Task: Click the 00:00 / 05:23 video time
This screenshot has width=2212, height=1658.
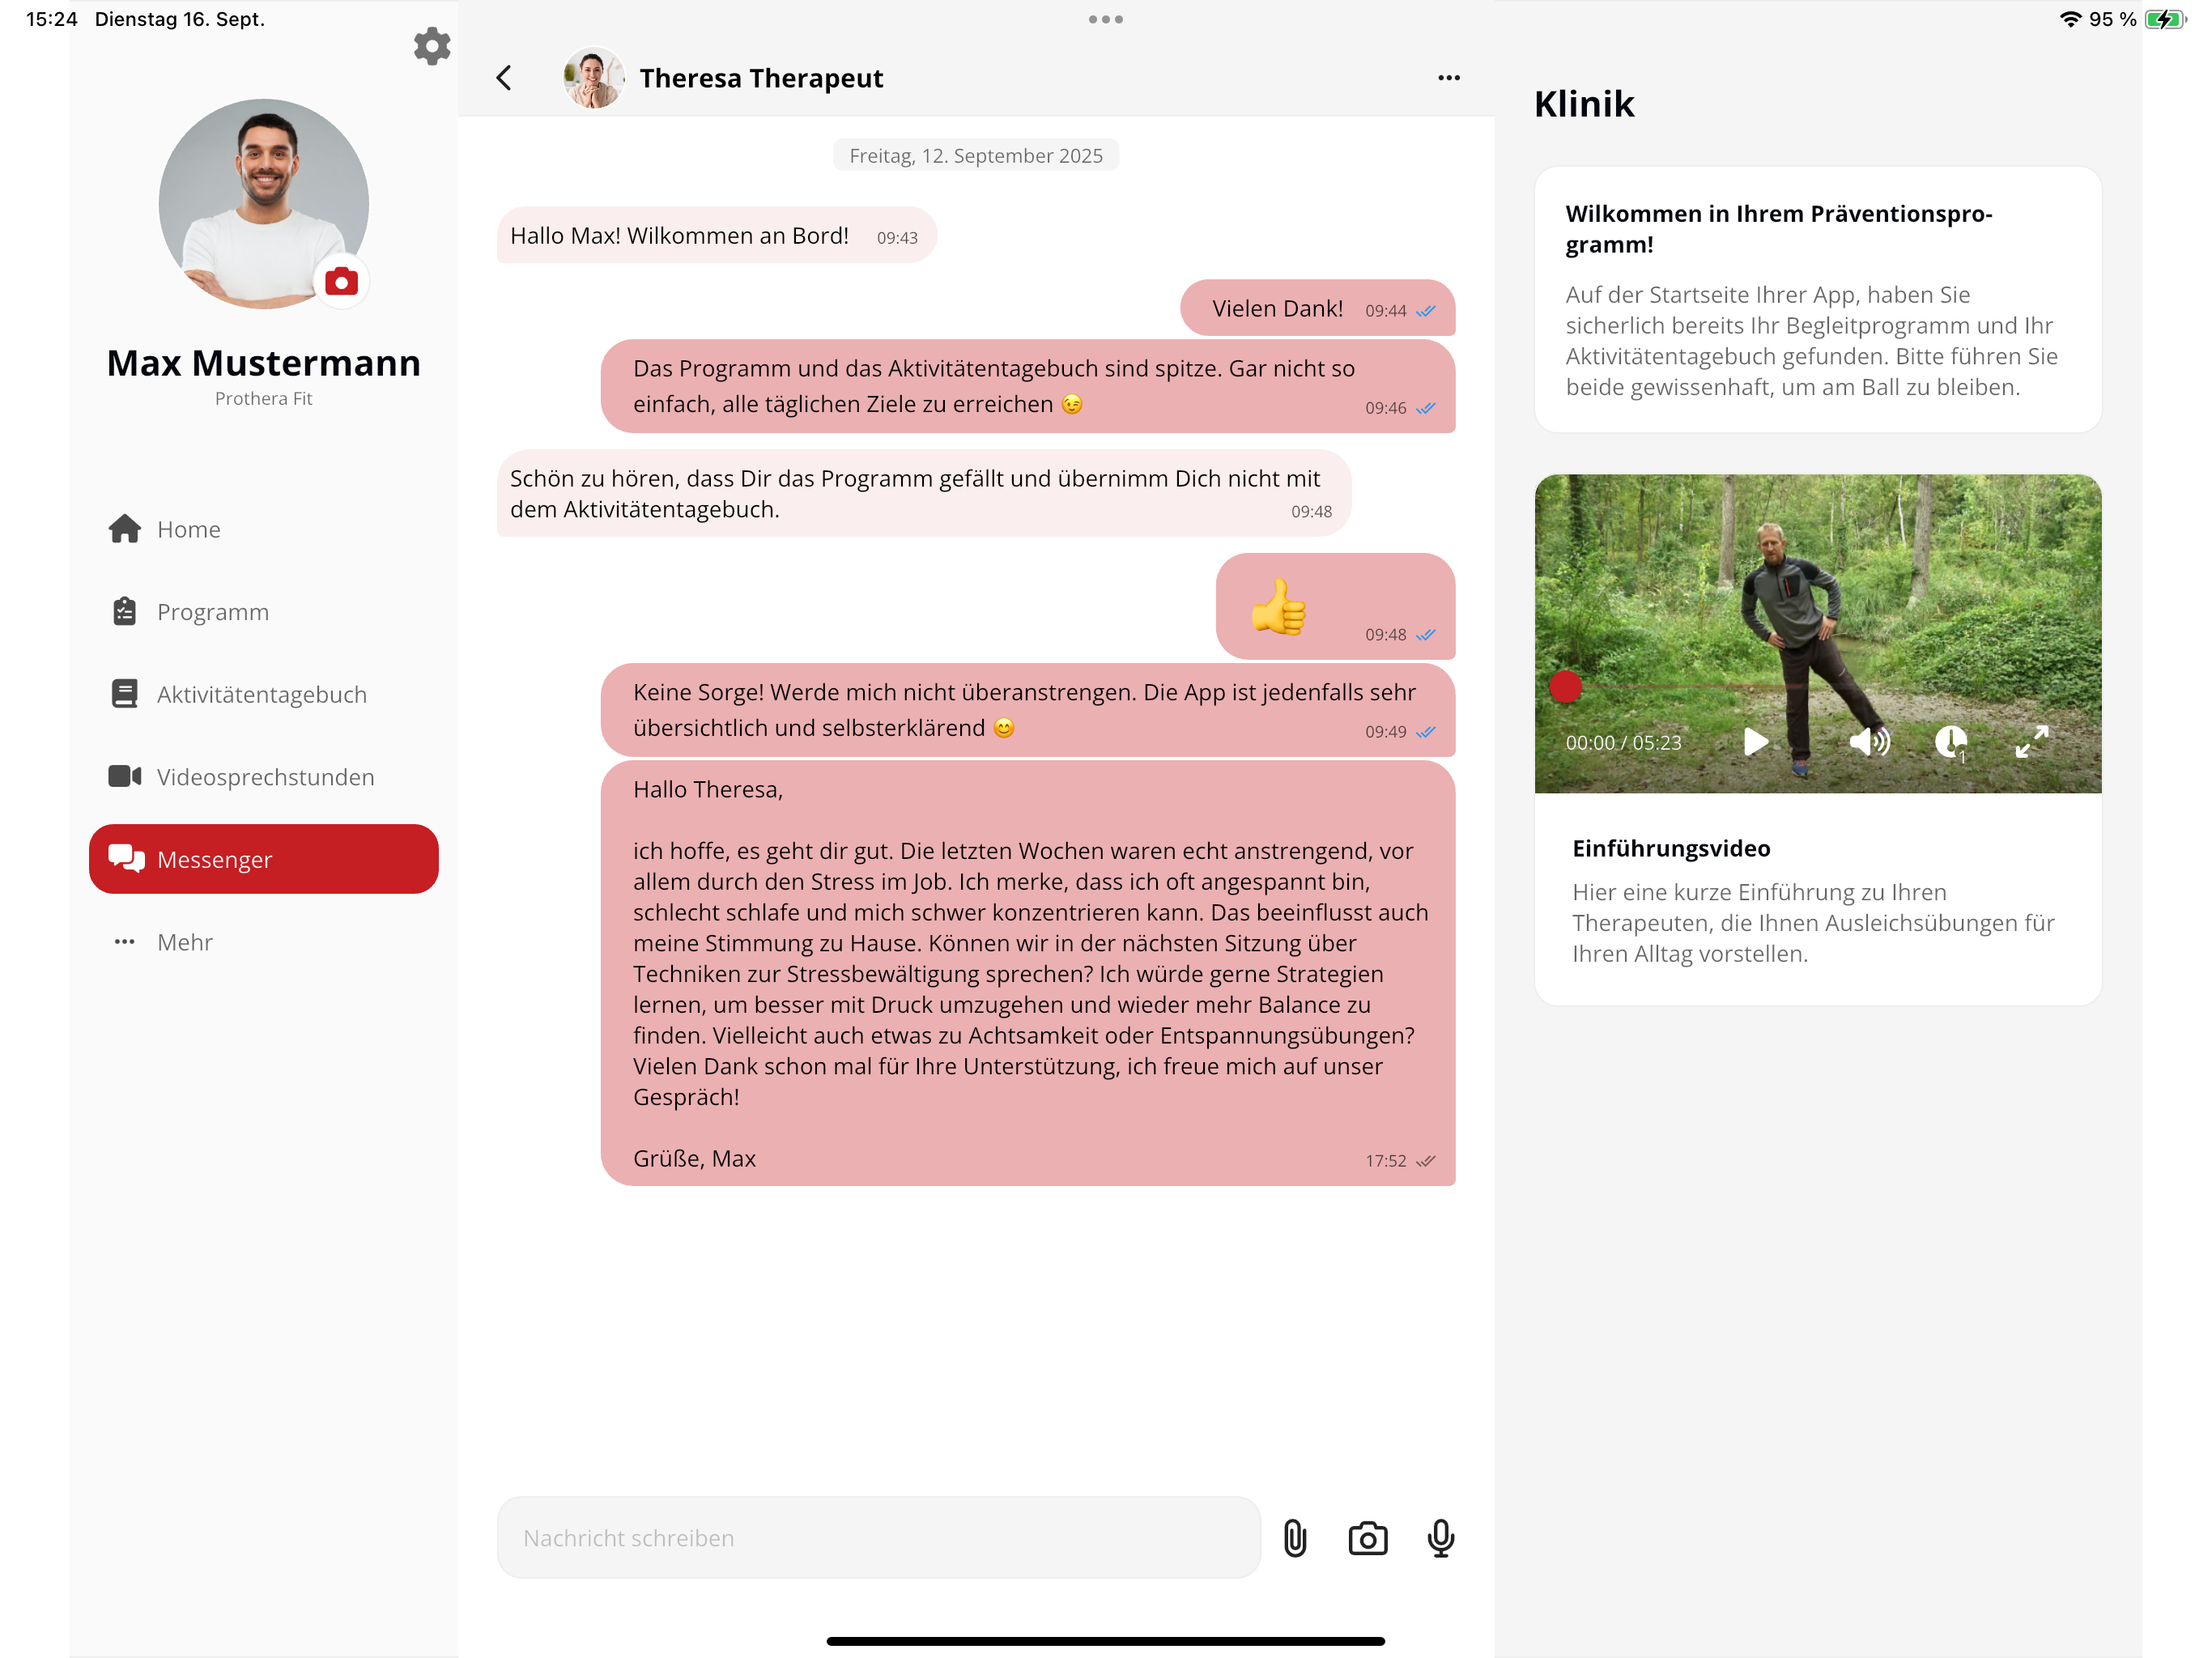Action: click(1623, 743)
